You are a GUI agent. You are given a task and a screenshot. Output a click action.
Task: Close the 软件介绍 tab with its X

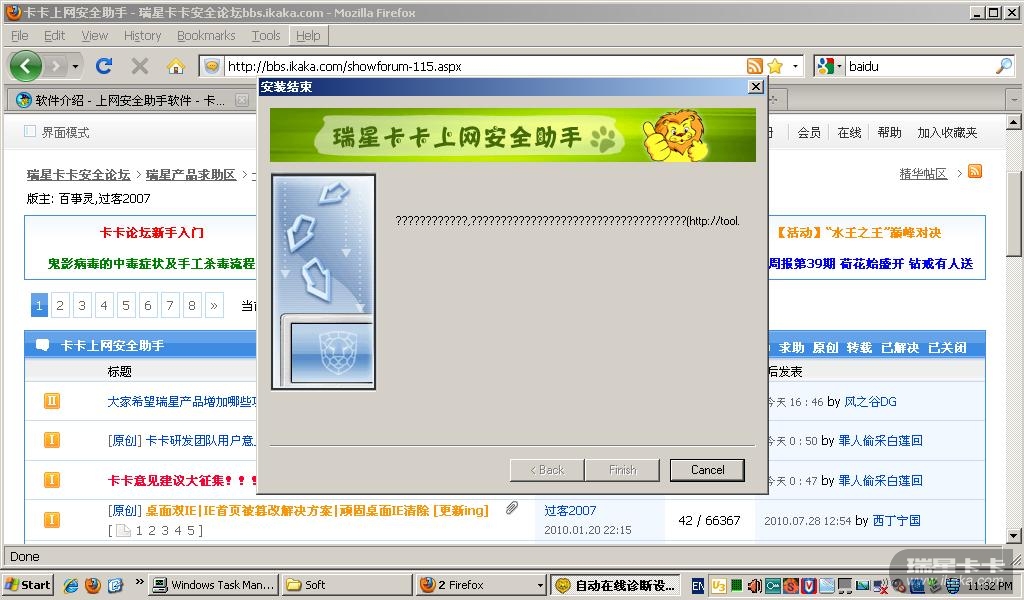242,100
